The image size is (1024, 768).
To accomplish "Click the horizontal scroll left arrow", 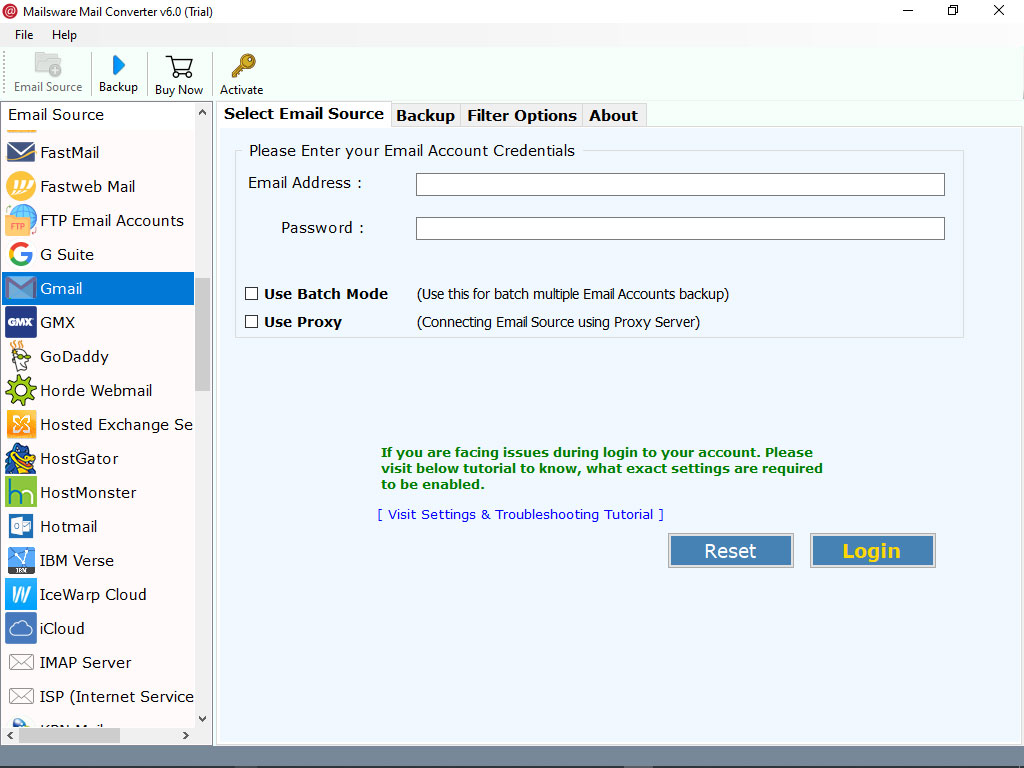I will [x=10, y=735].
